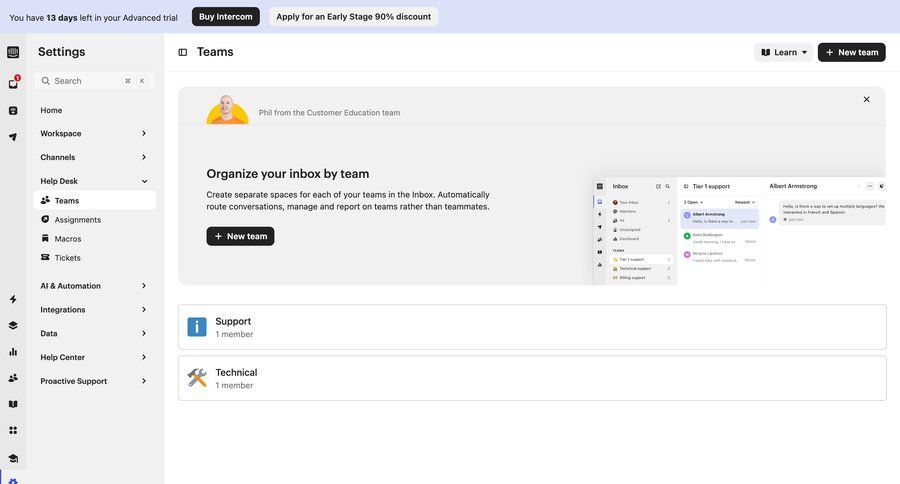Expand the Proactive Support section
This screenshot has height=484, width=900.
pyautogui.click(x=94, y=381)
